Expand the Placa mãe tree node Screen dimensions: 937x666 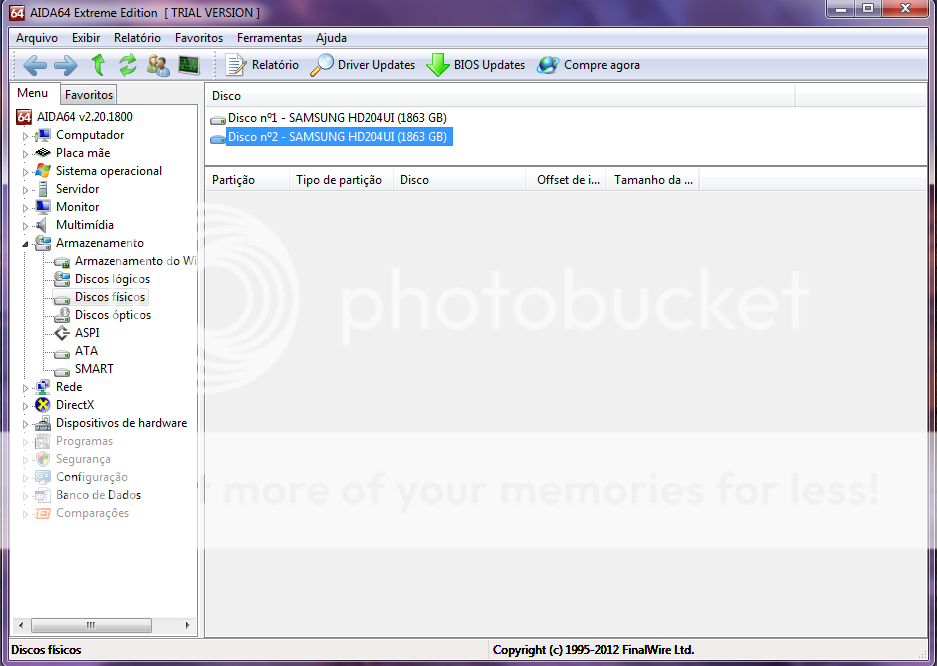pos(27,154)
